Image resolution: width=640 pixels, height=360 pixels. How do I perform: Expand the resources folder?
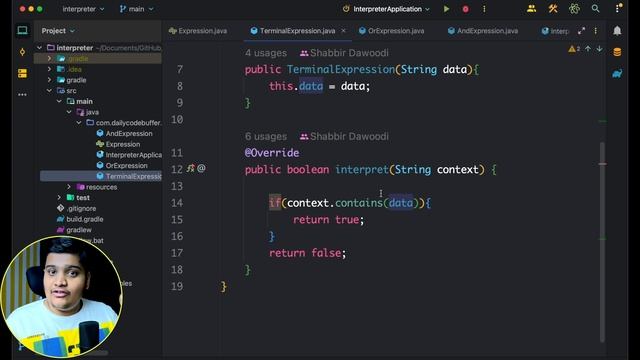[x=69, y=187]
